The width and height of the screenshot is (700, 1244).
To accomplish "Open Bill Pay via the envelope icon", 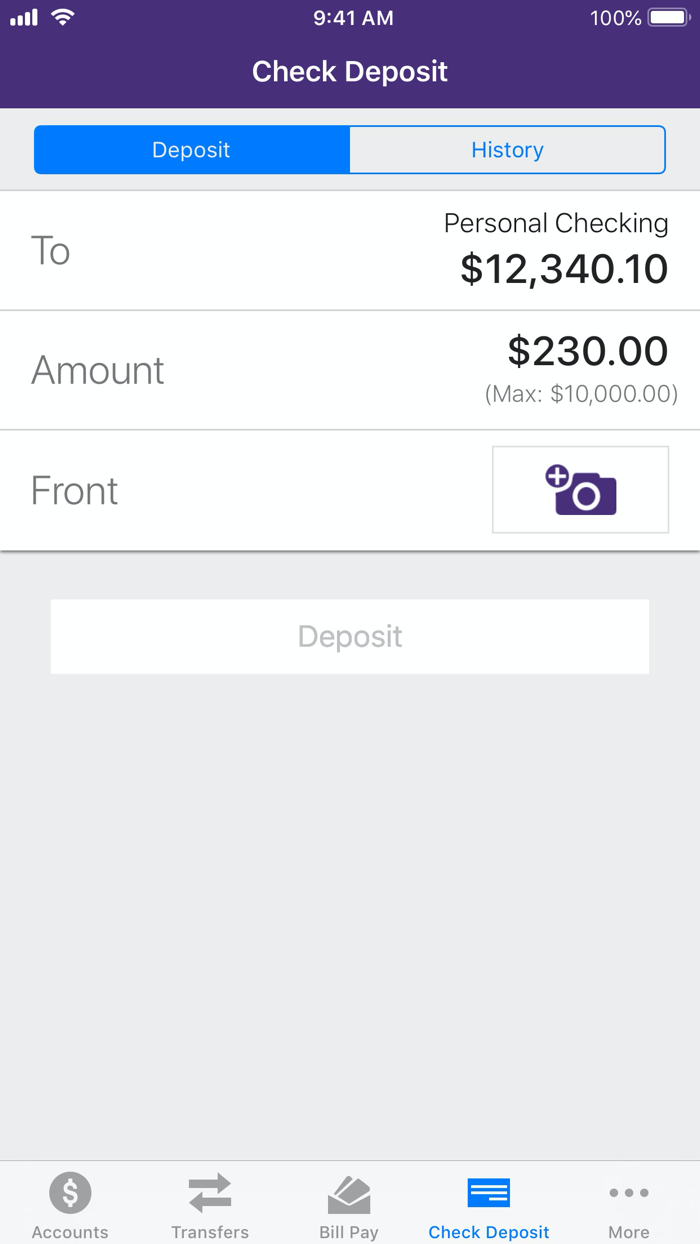I will [349, 1192].
